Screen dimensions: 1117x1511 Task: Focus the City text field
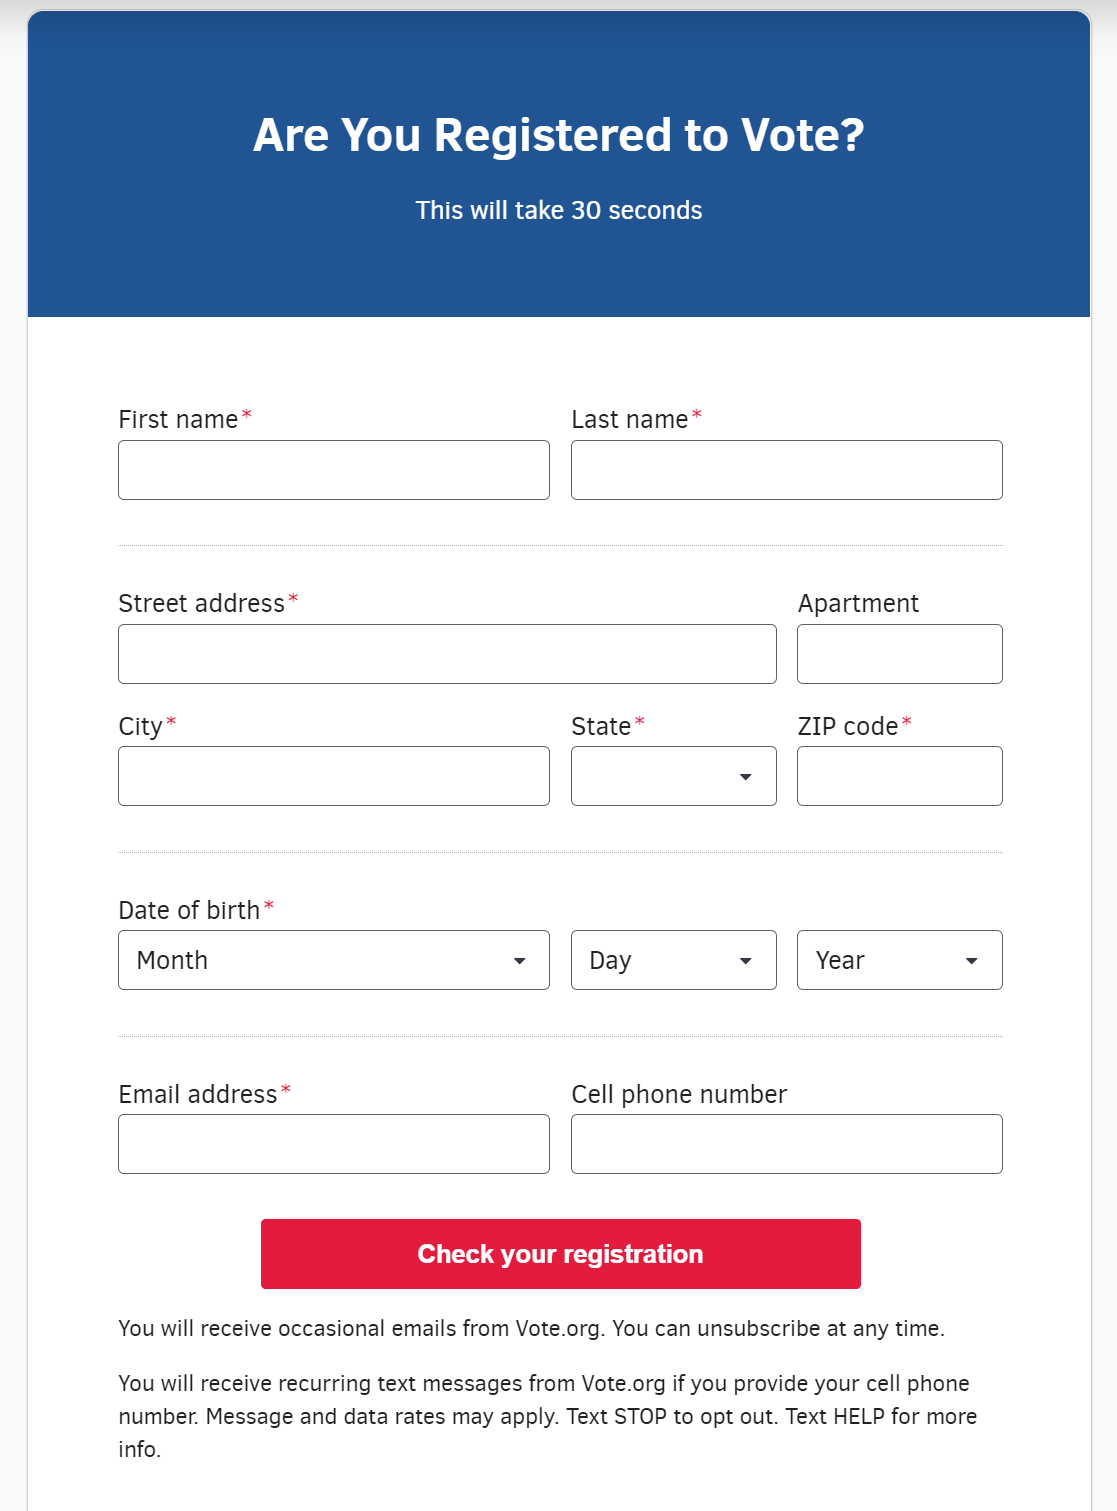click(x=334, y=776)
